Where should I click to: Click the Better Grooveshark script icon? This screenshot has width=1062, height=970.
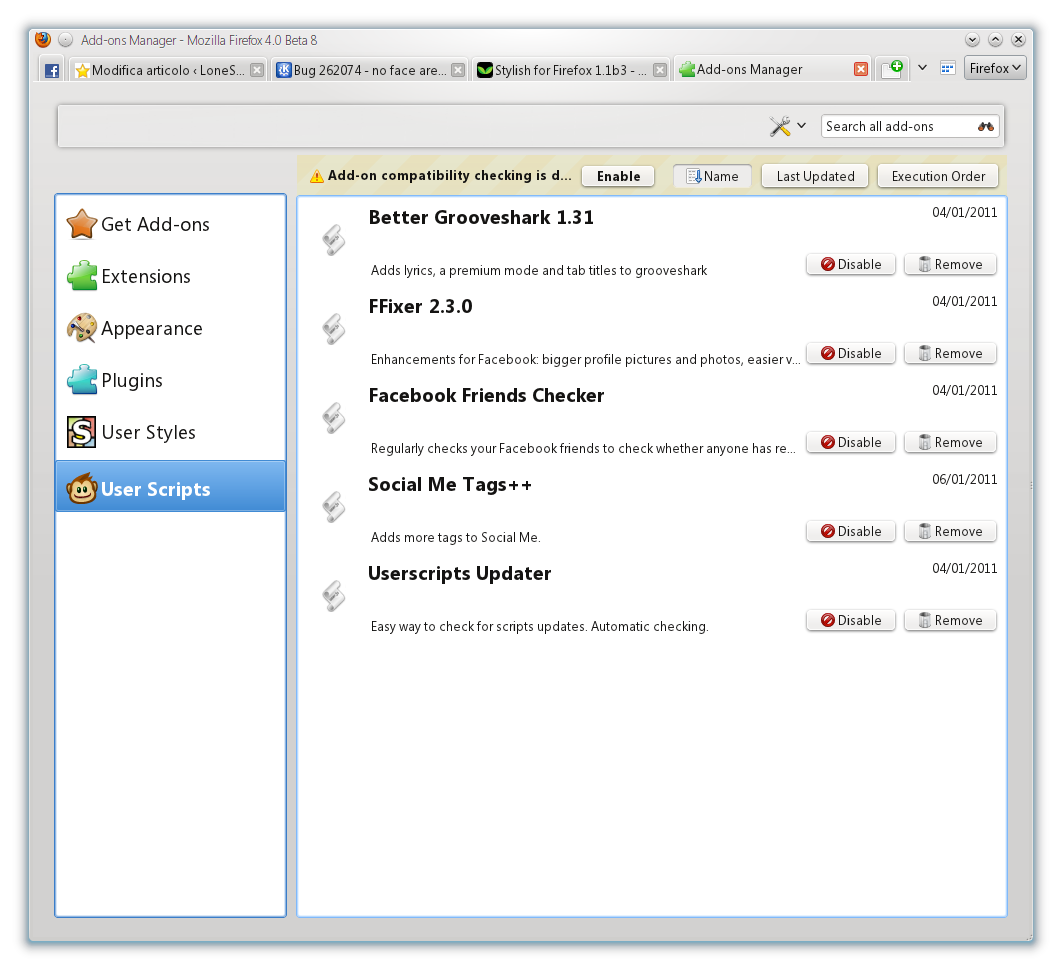coord(333,240)
